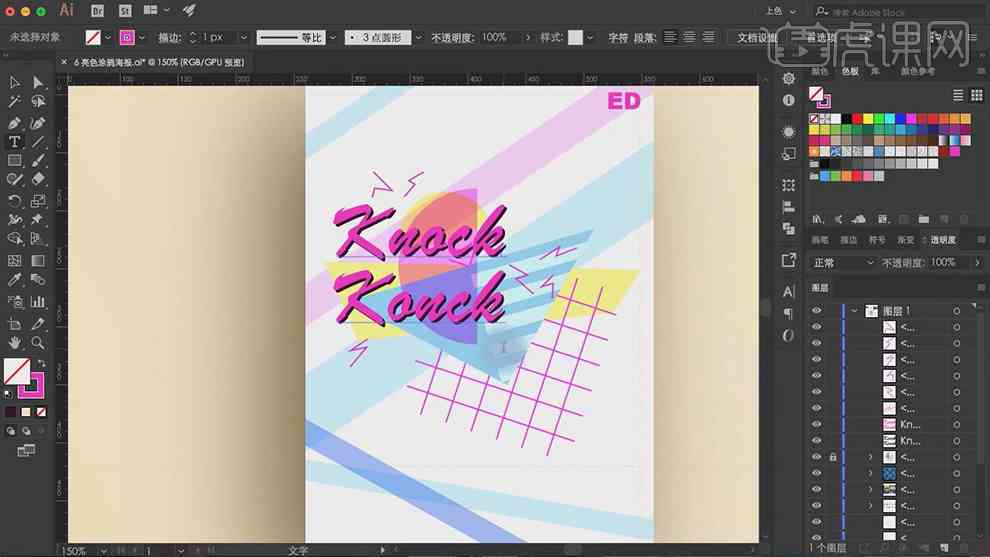Open Bridge via Br icon
This screenshot has width=990, height=557.
coord(97,11)
